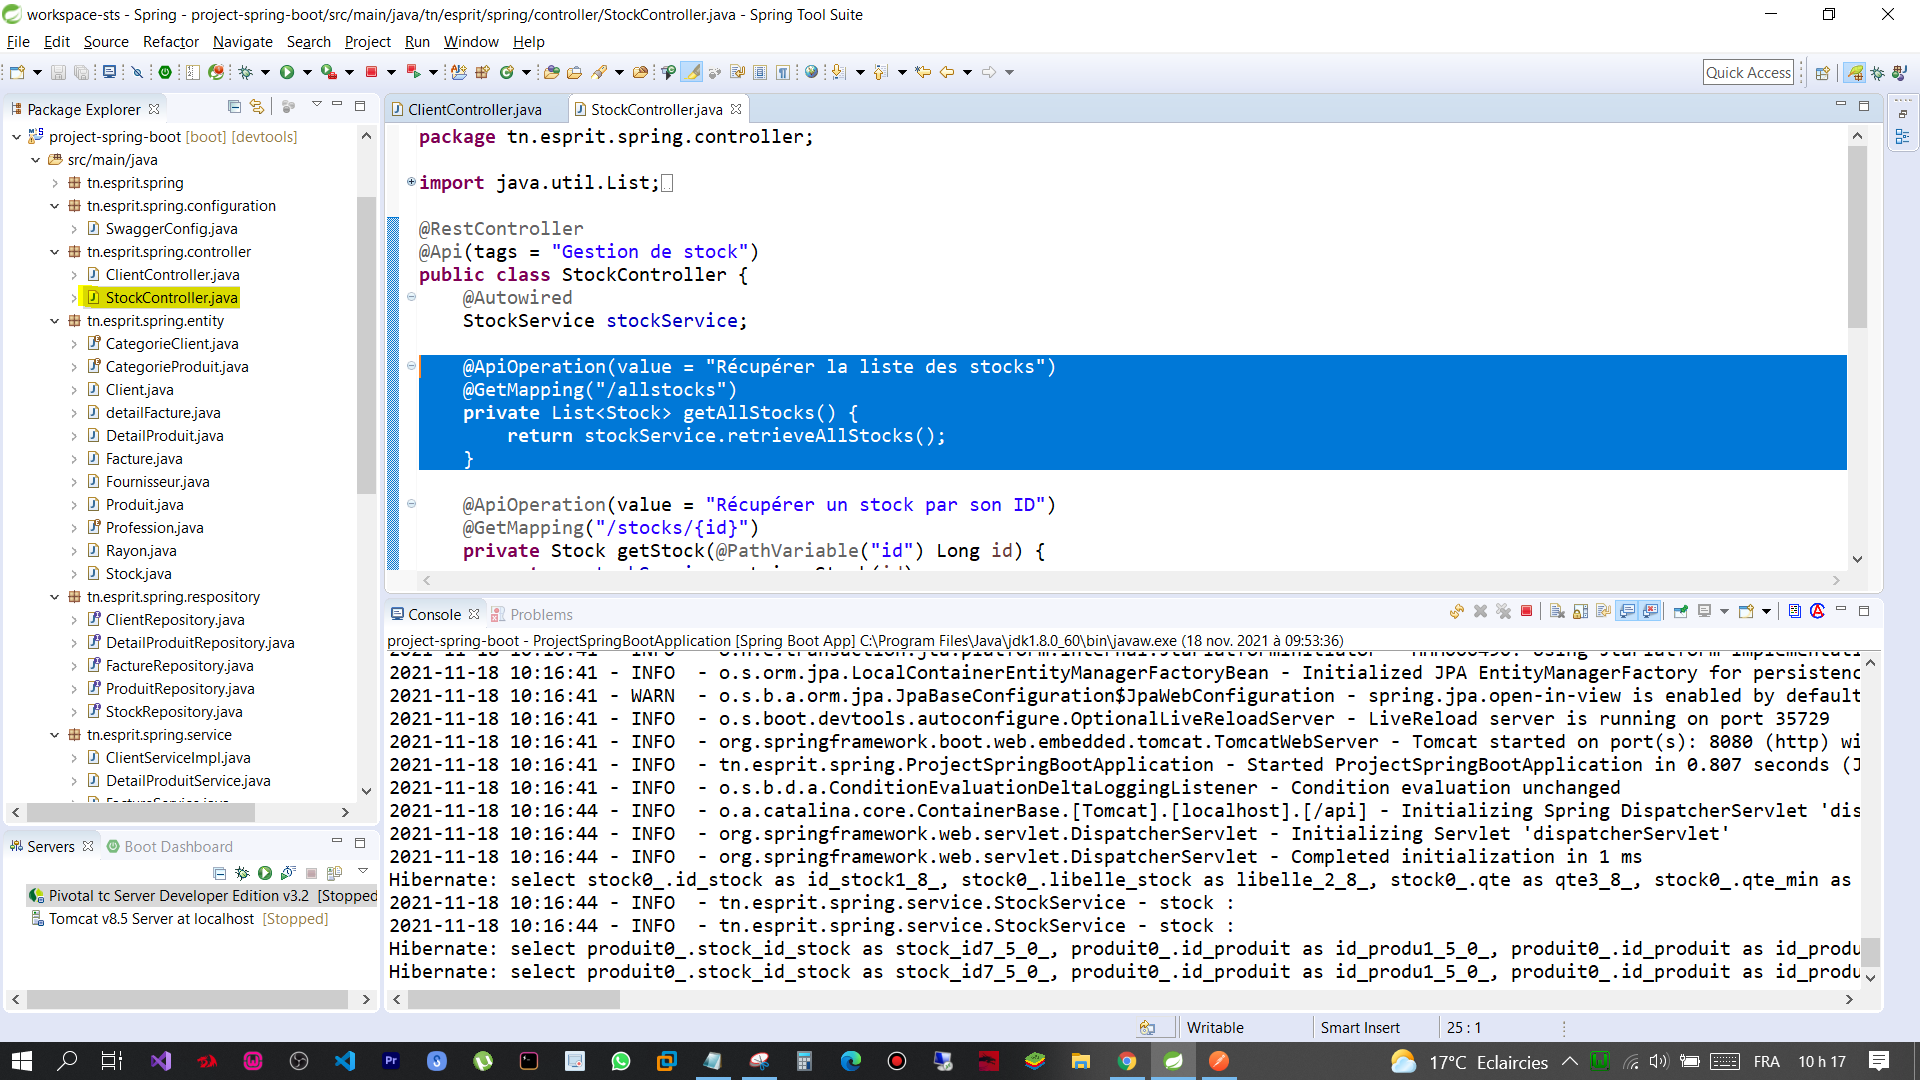Image resolution: width=1920 pixels, height=1080 pixels.
Task: Open the Perspective button next to Quick Access
Action: point(1822,73)
